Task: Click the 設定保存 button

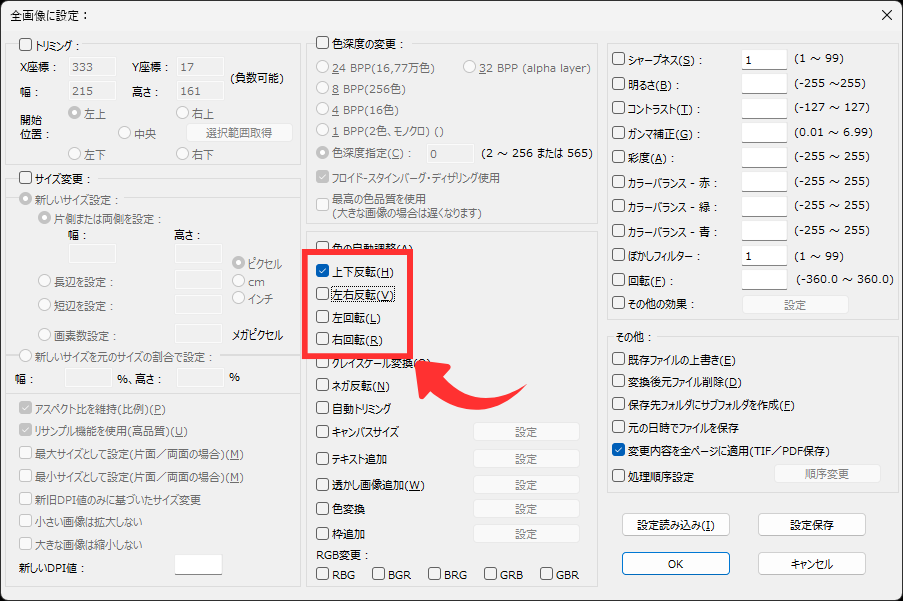Action: [x=811, y=524]
